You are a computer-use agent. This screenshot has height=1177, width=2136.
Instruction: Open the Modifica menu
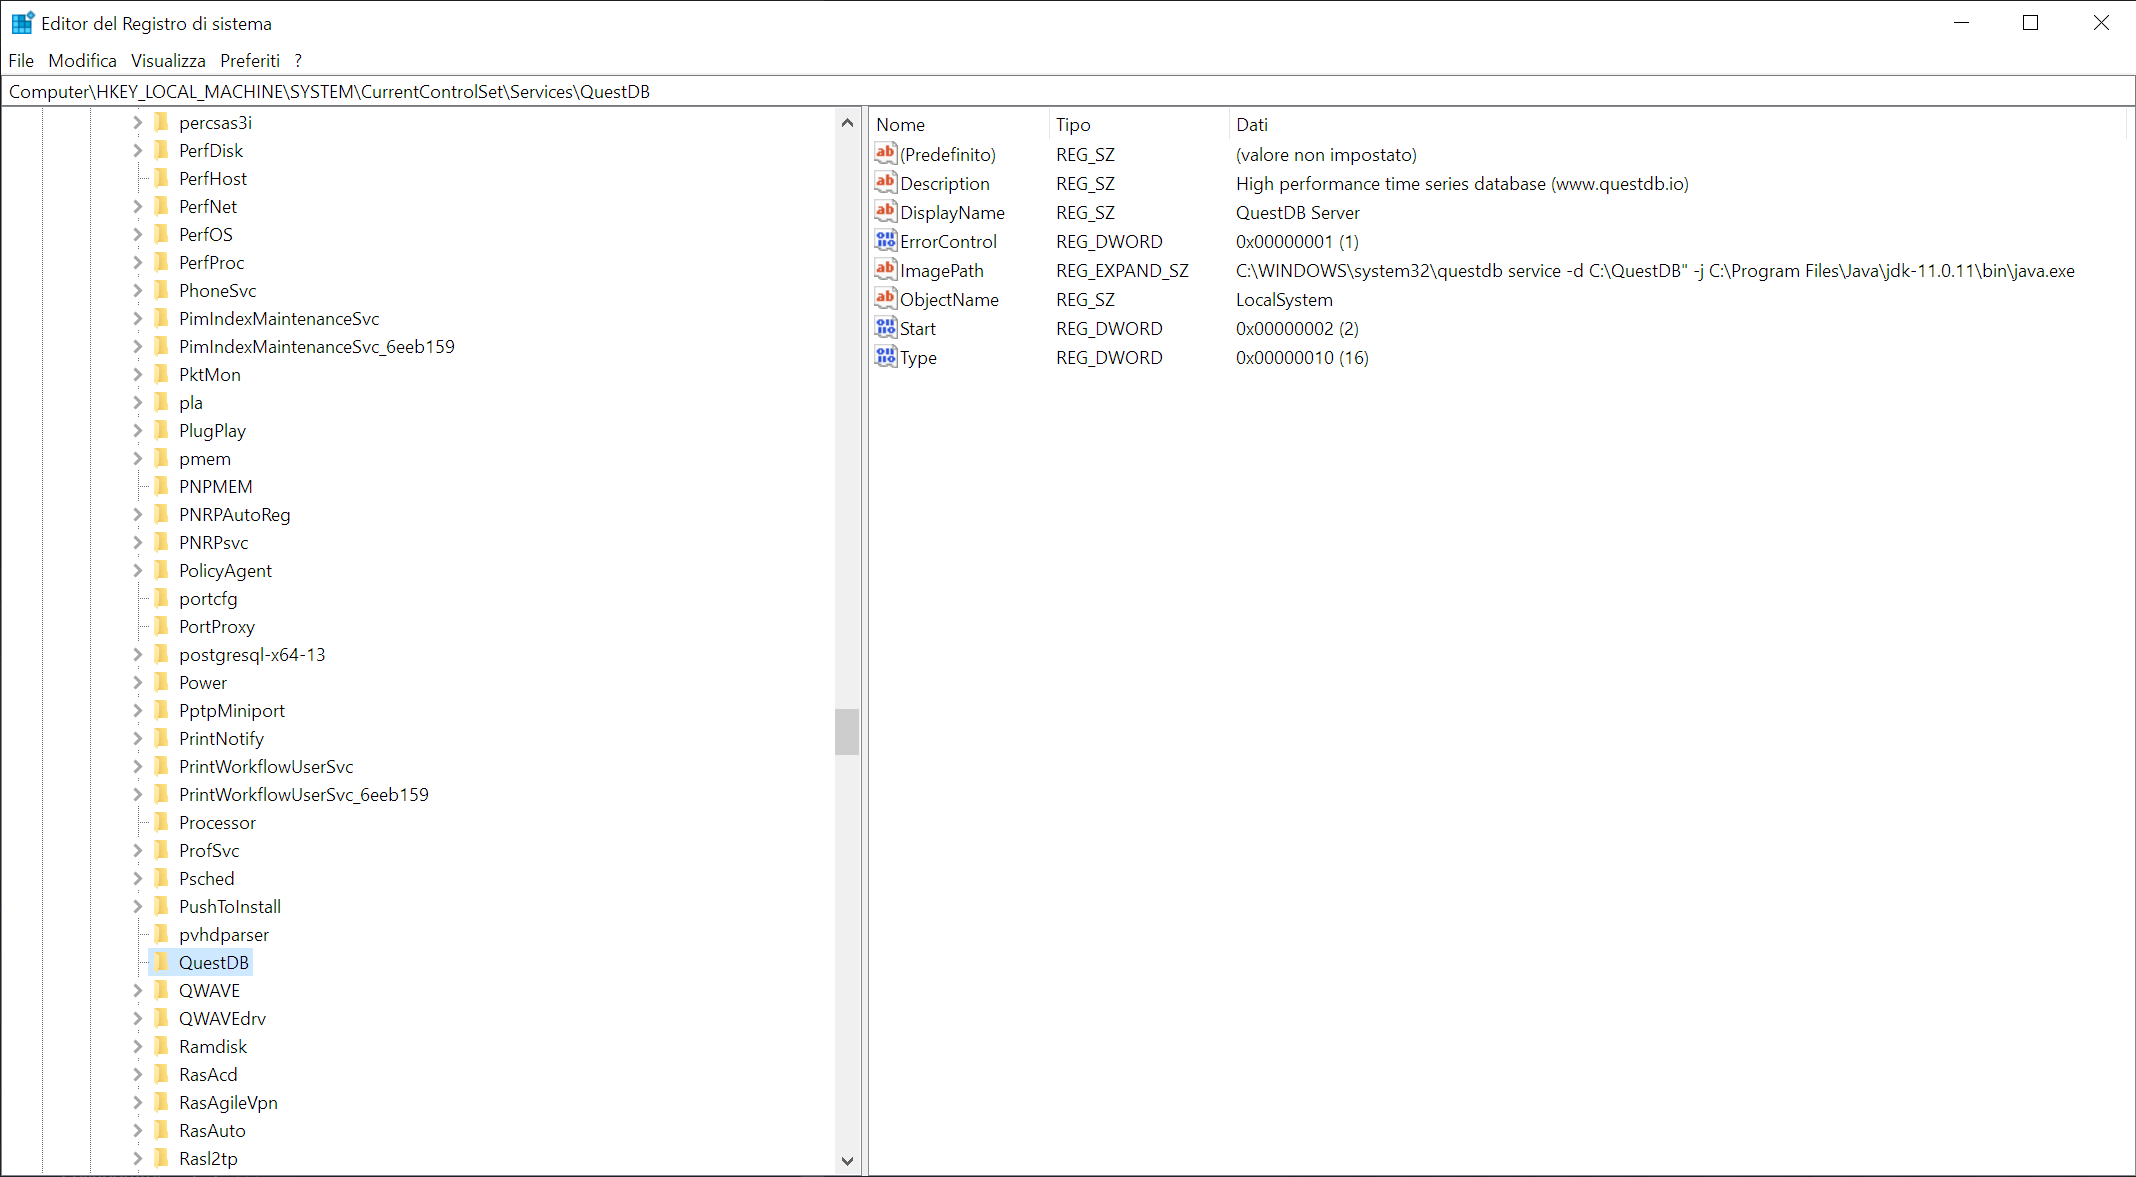(82, 60)
